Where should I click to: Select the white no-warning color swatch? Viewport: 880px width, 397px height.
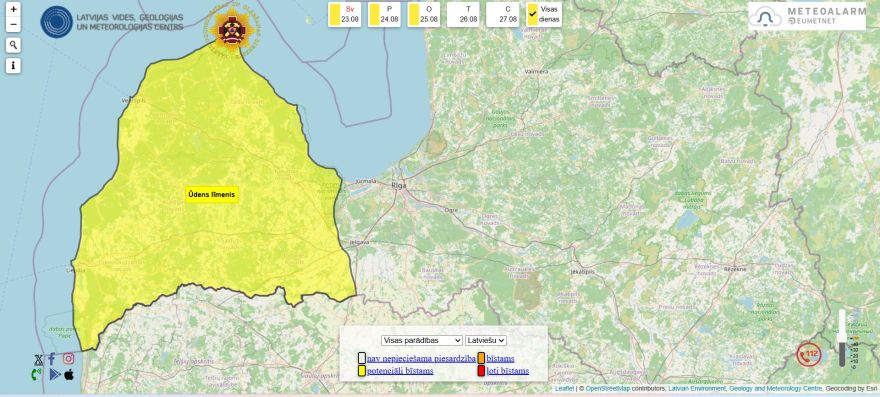click(x=362, y=358)
